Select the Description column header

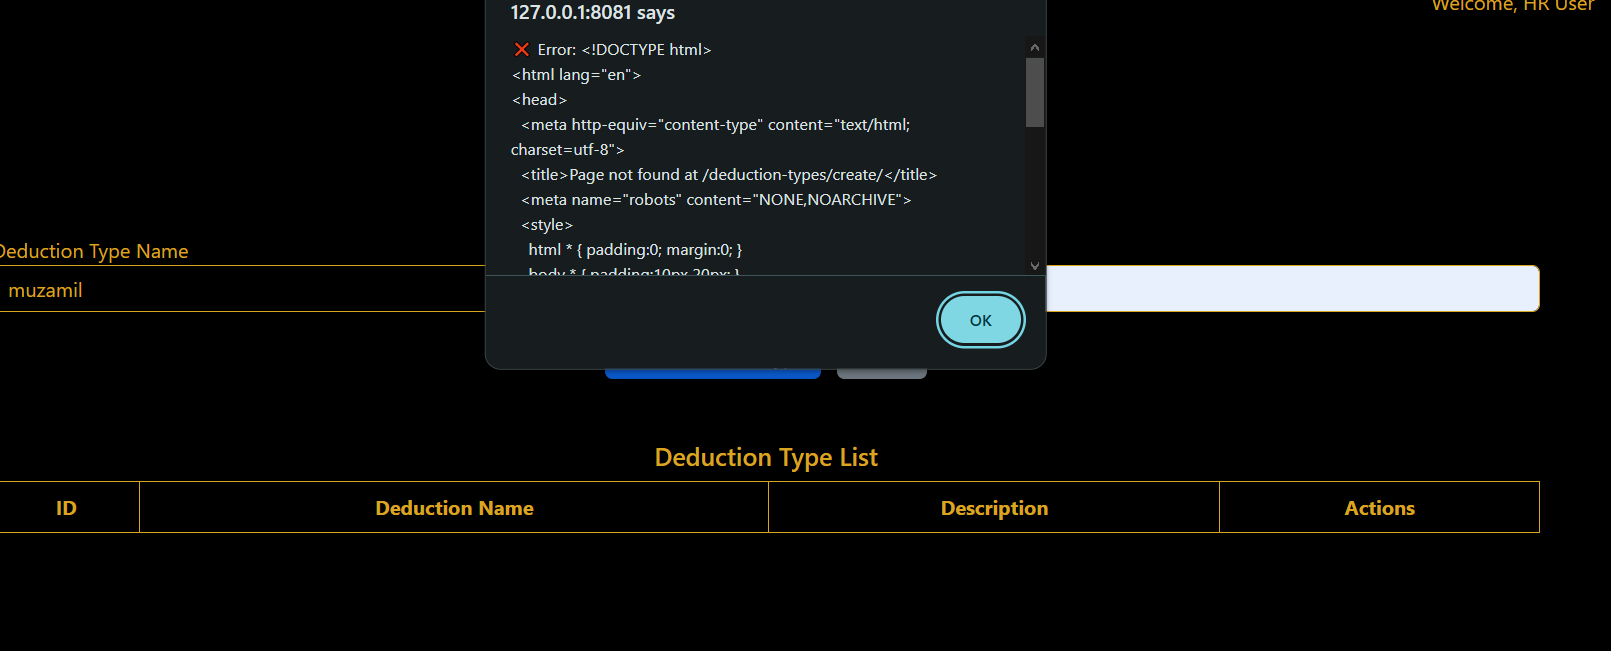pyautogui.click(x=994, y=508)
